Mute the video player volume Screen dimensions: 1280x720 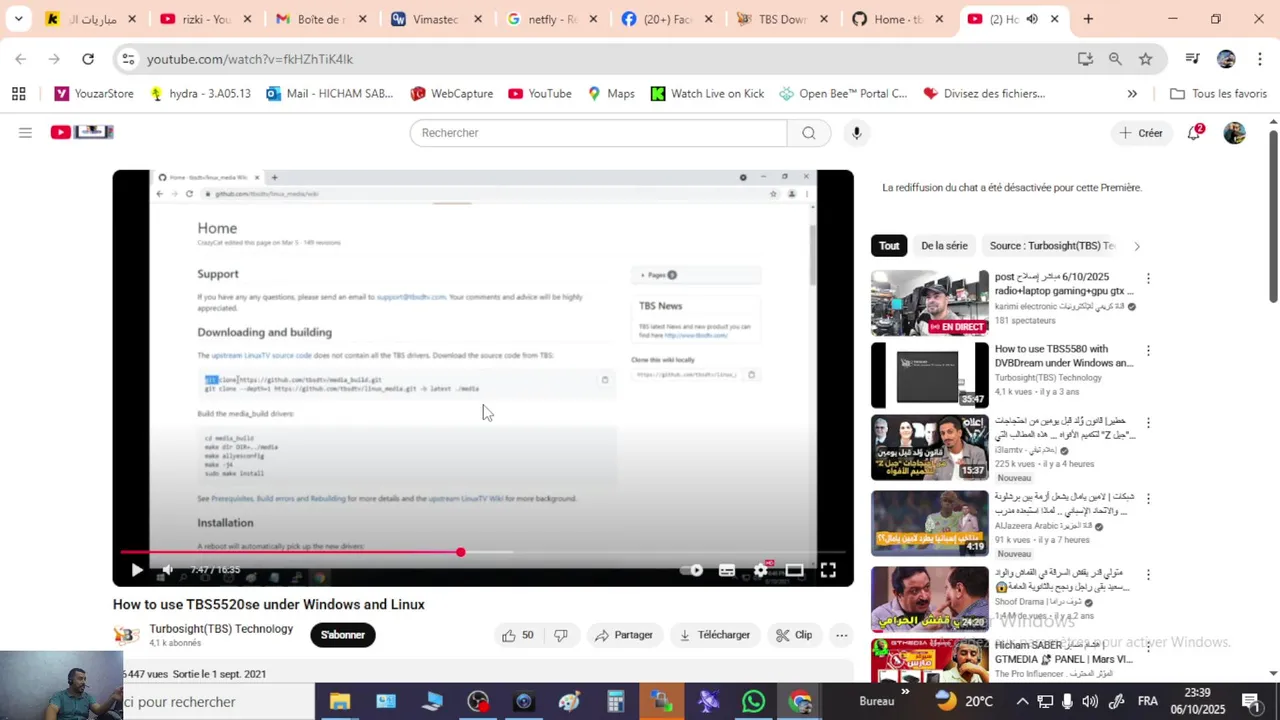(168, 570)
